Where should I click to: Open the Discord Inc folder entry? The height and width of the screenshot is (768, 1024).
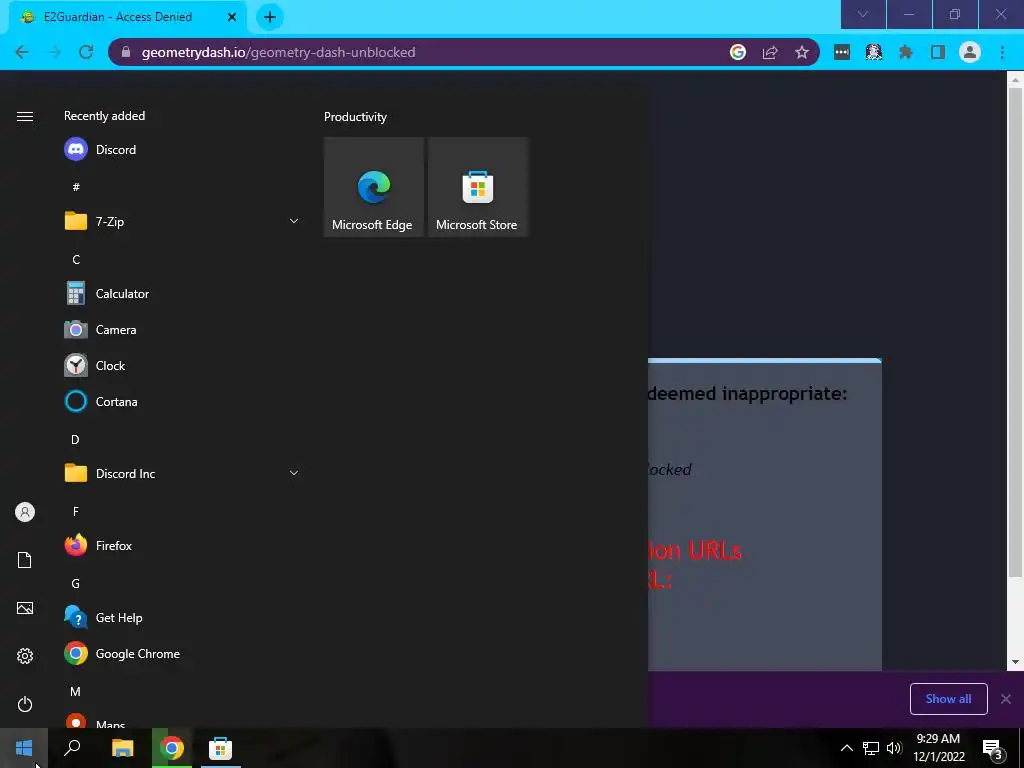point(180,473)
